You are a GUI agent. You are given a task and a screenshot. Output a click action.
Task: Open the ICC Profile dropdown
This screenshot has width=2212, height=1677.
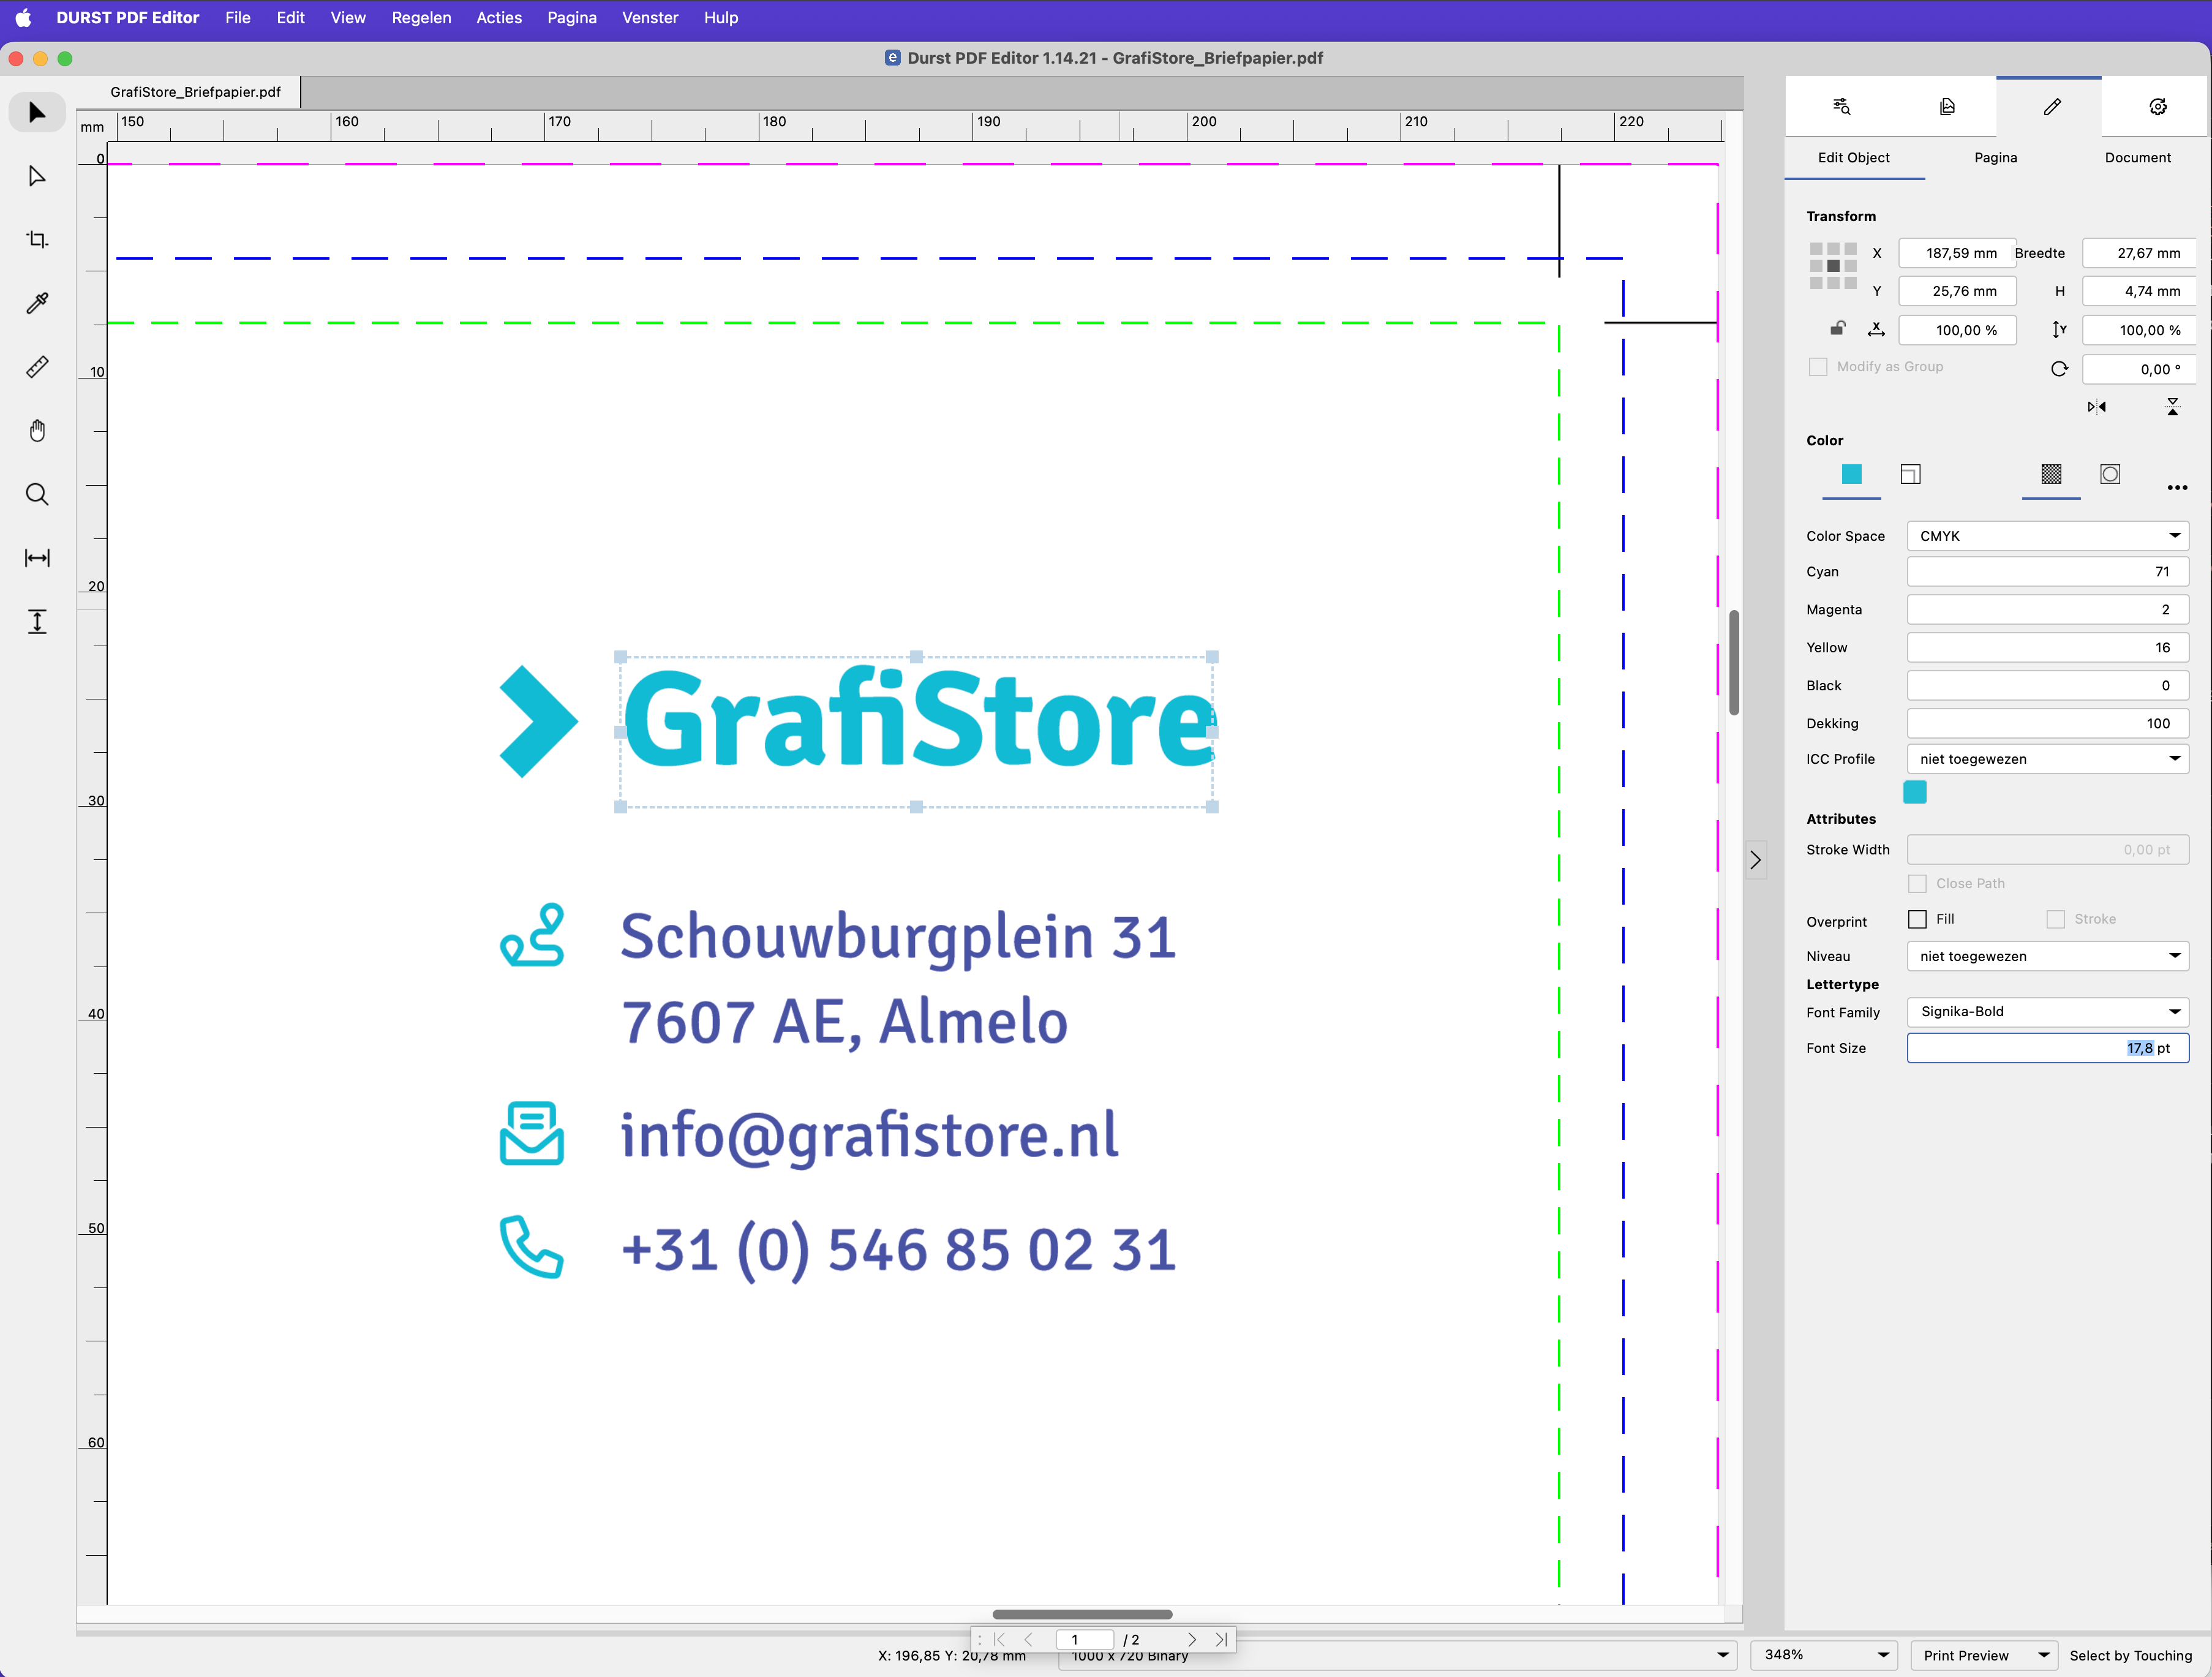point(2047,759)
